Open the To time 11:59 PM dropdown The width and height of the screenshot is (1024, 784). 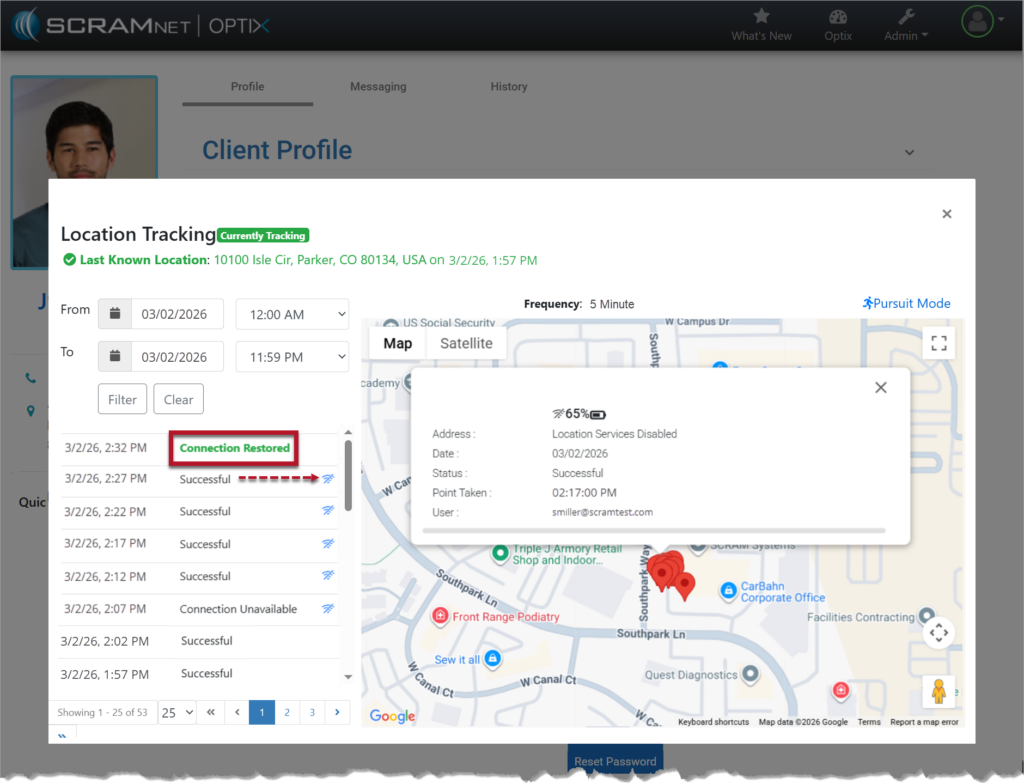[x=292, y=355]
